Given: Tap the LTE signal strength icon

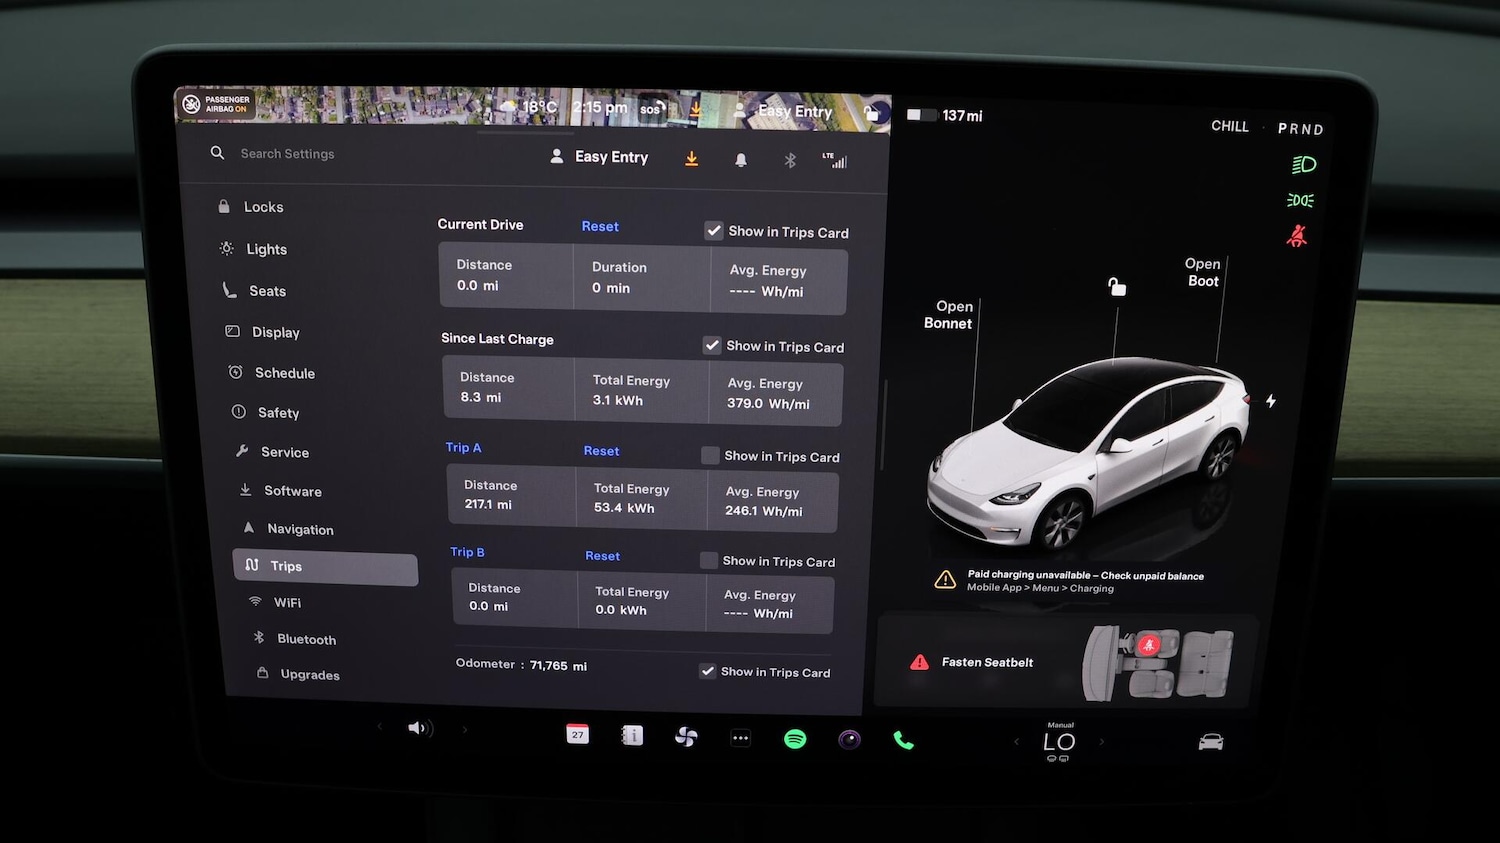Looking at the screenshot, I should click(x=835, y=160).
